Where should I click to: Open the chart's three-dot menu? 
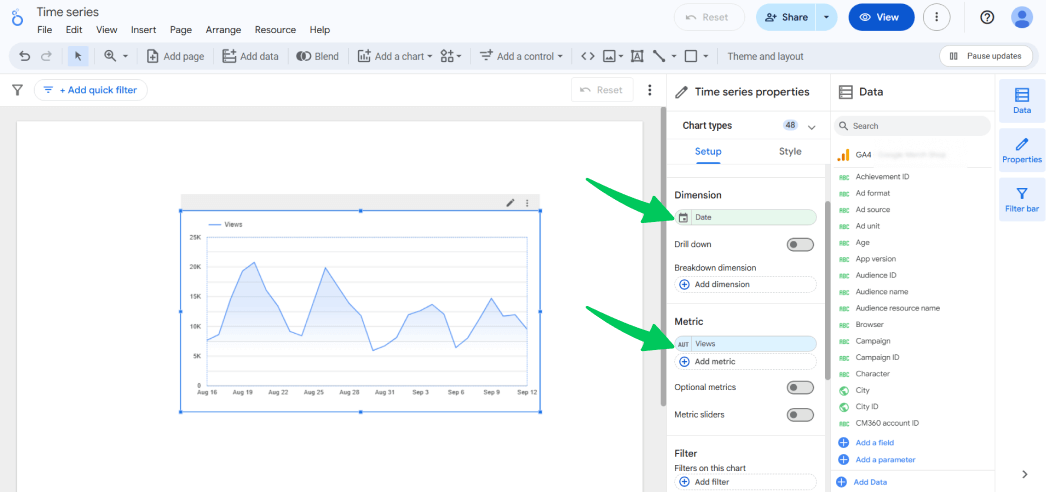[x=528, y=203]
